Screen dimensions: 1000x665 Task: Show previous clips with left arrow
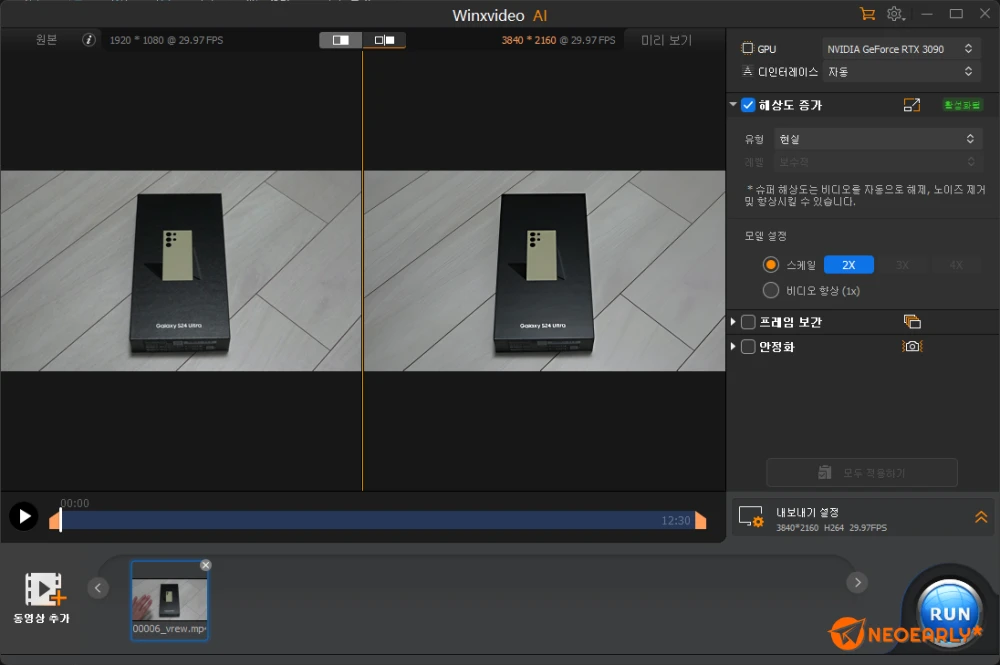coord(98,588)
